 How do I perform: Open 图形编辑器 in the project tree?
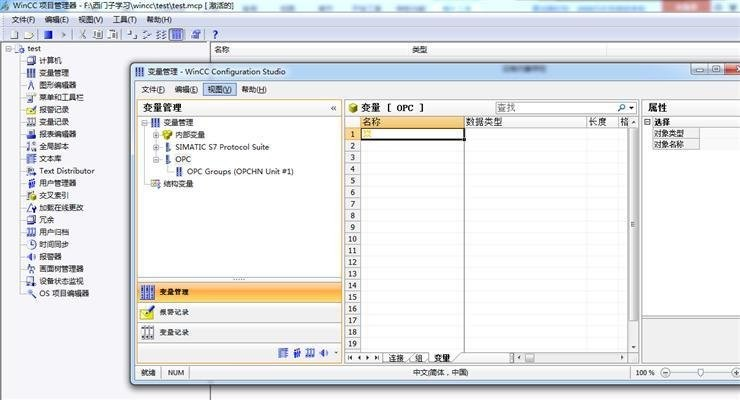[x=58, y=85]
